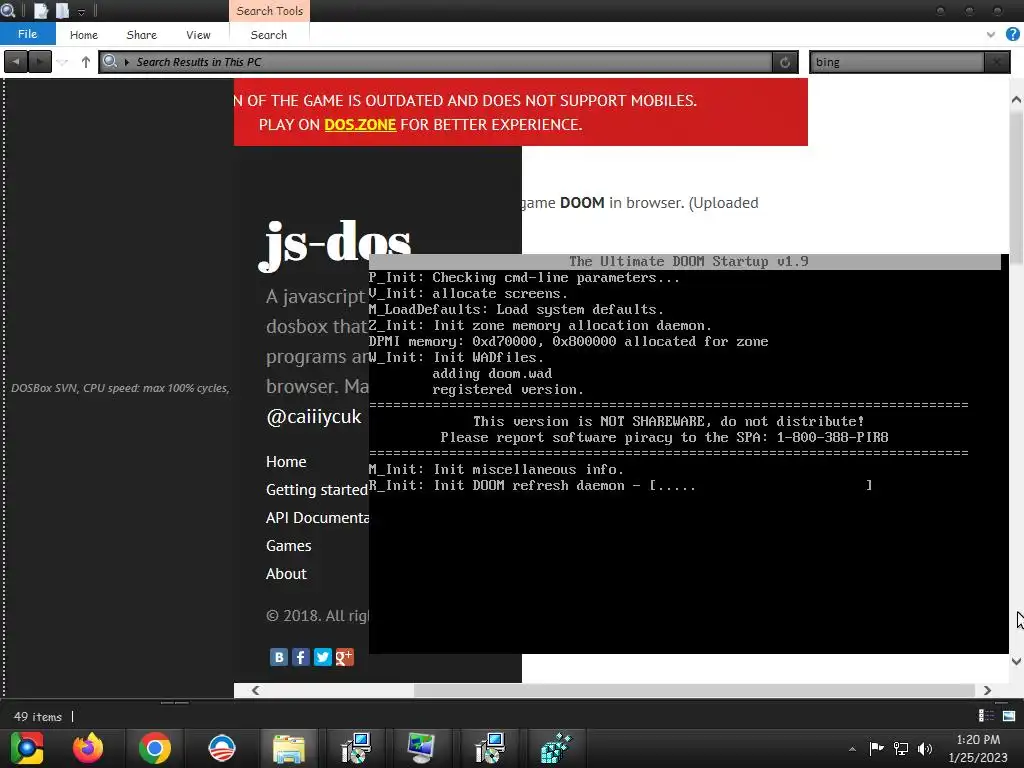Clear the search box with the X

pyautogui.click(x=997, y=62)
